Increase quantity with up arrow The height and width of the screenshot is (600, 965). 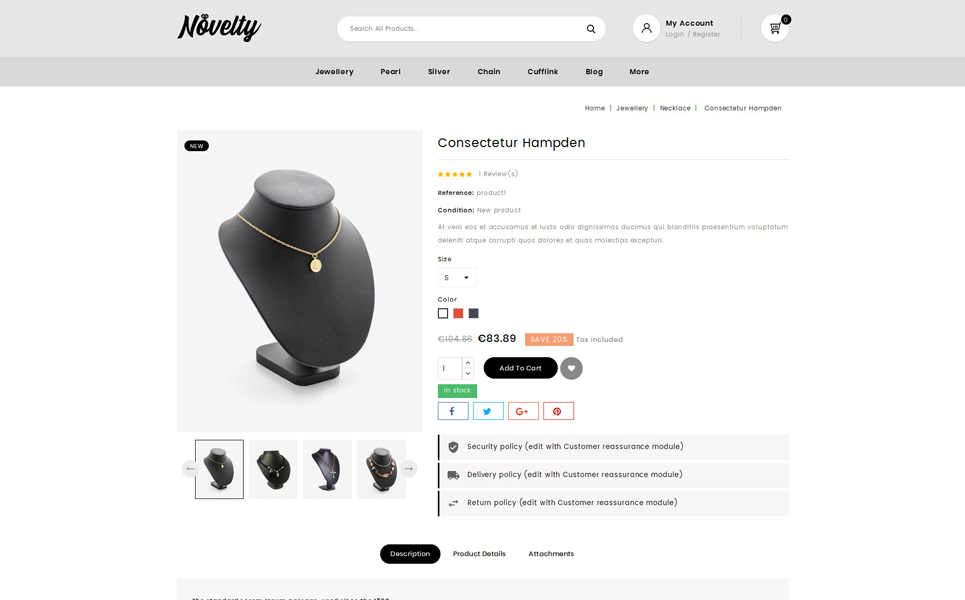click(468, 362)
